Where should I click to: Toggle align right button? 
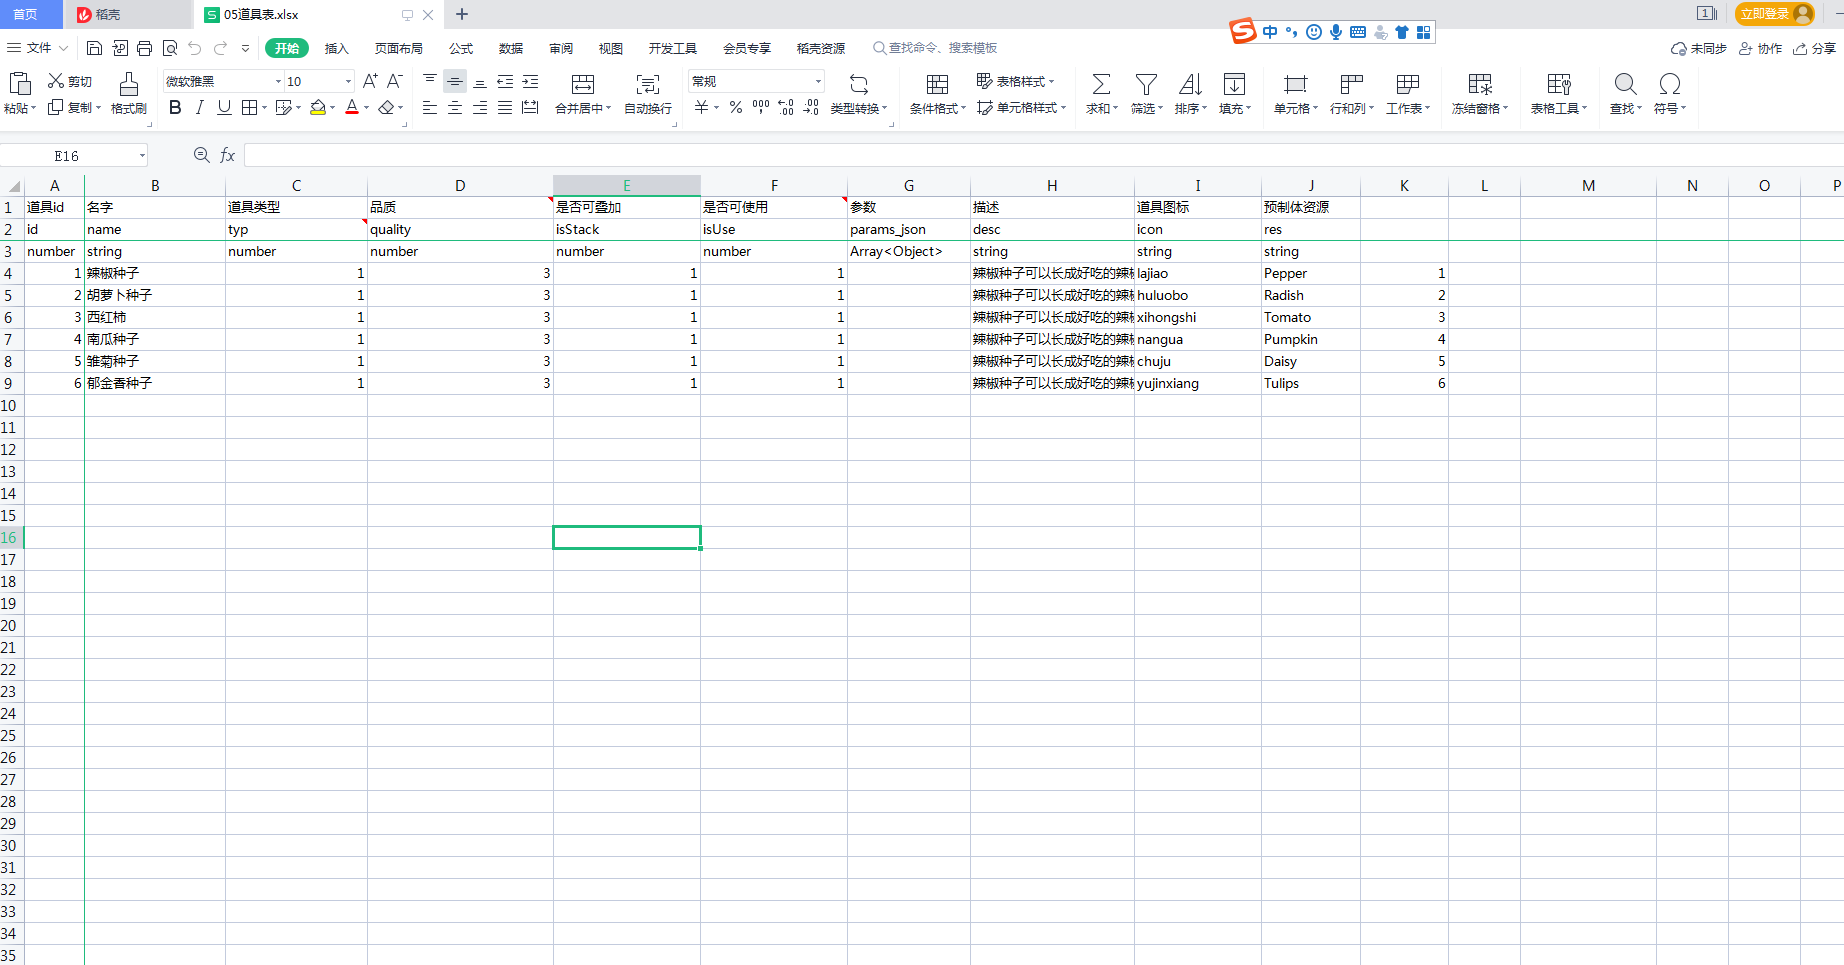tap(480, 108)
